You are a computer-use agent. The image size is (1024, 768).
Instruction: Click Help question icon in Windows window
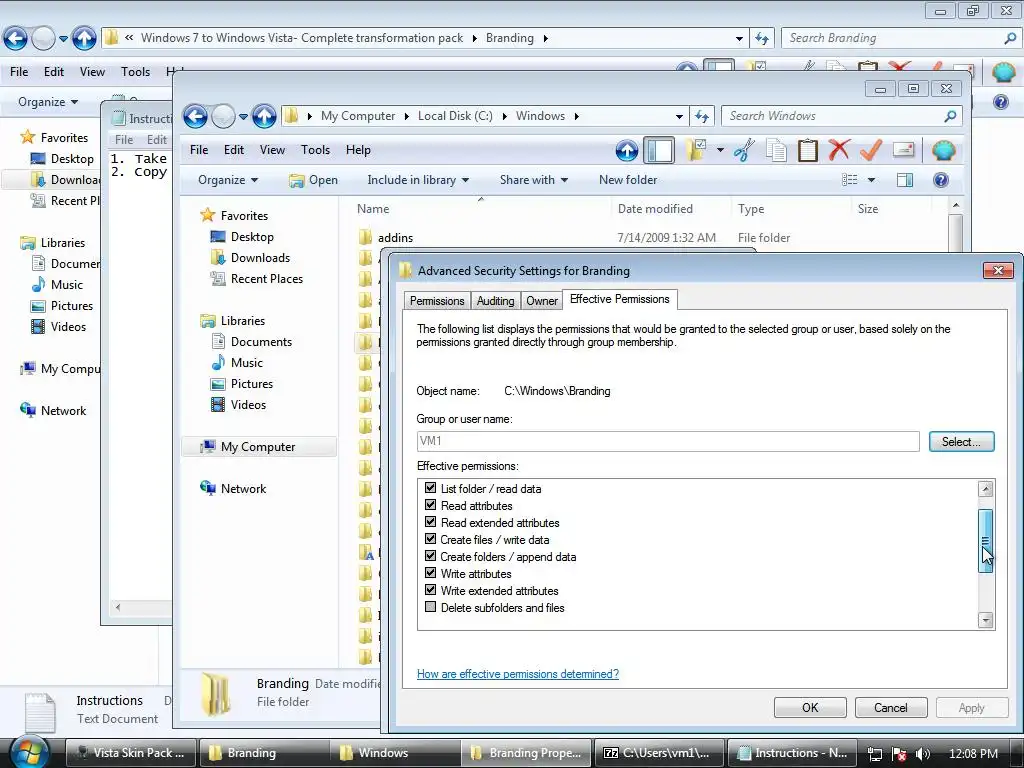click(x=941, y=180)
